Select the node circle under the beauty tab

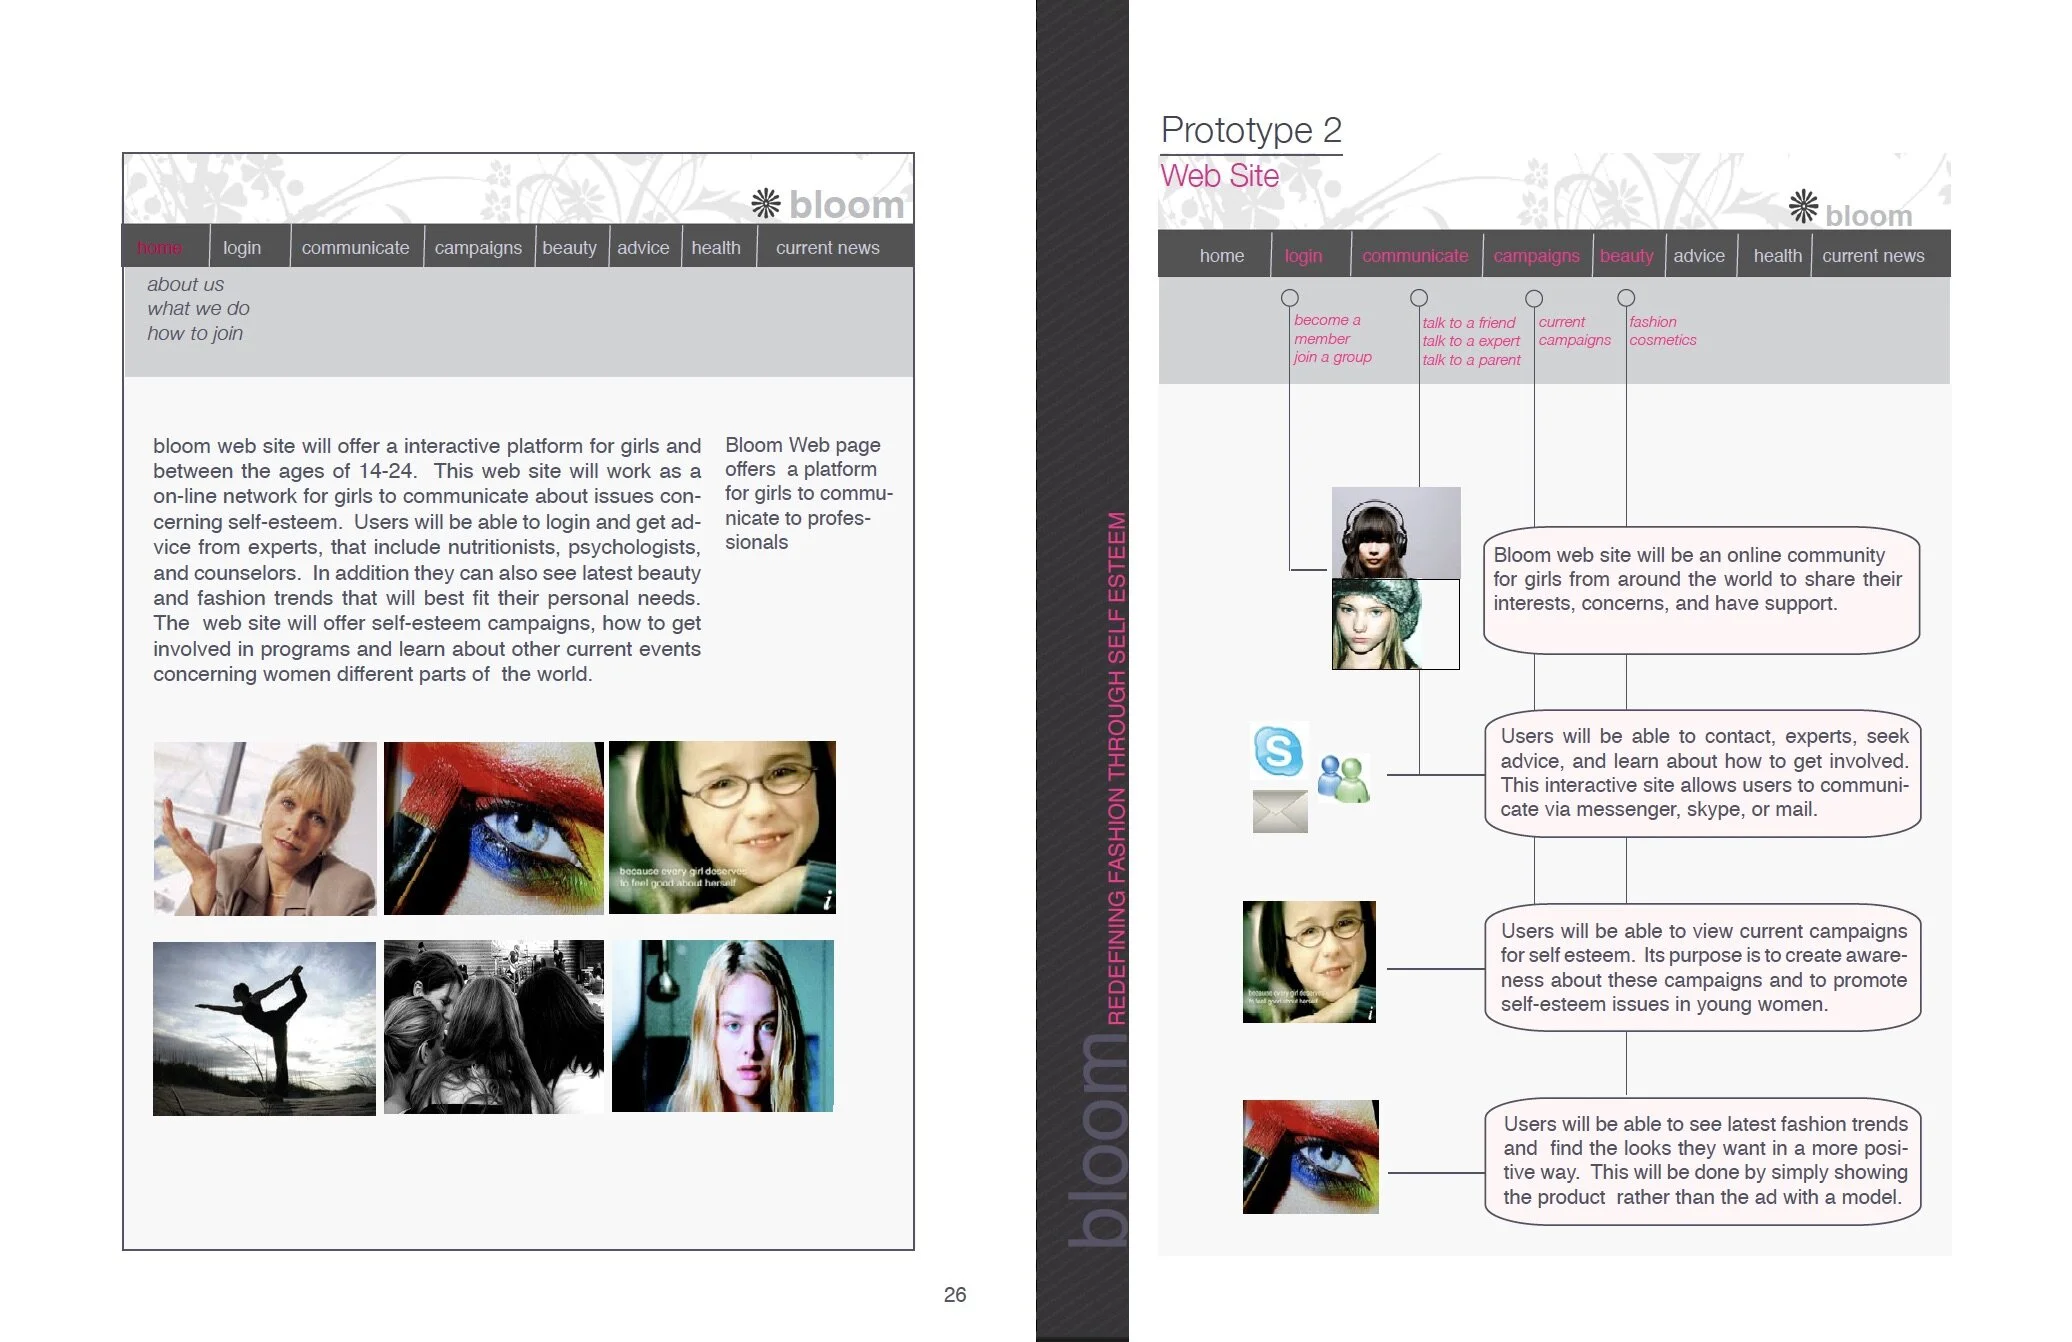[1626, 296]
